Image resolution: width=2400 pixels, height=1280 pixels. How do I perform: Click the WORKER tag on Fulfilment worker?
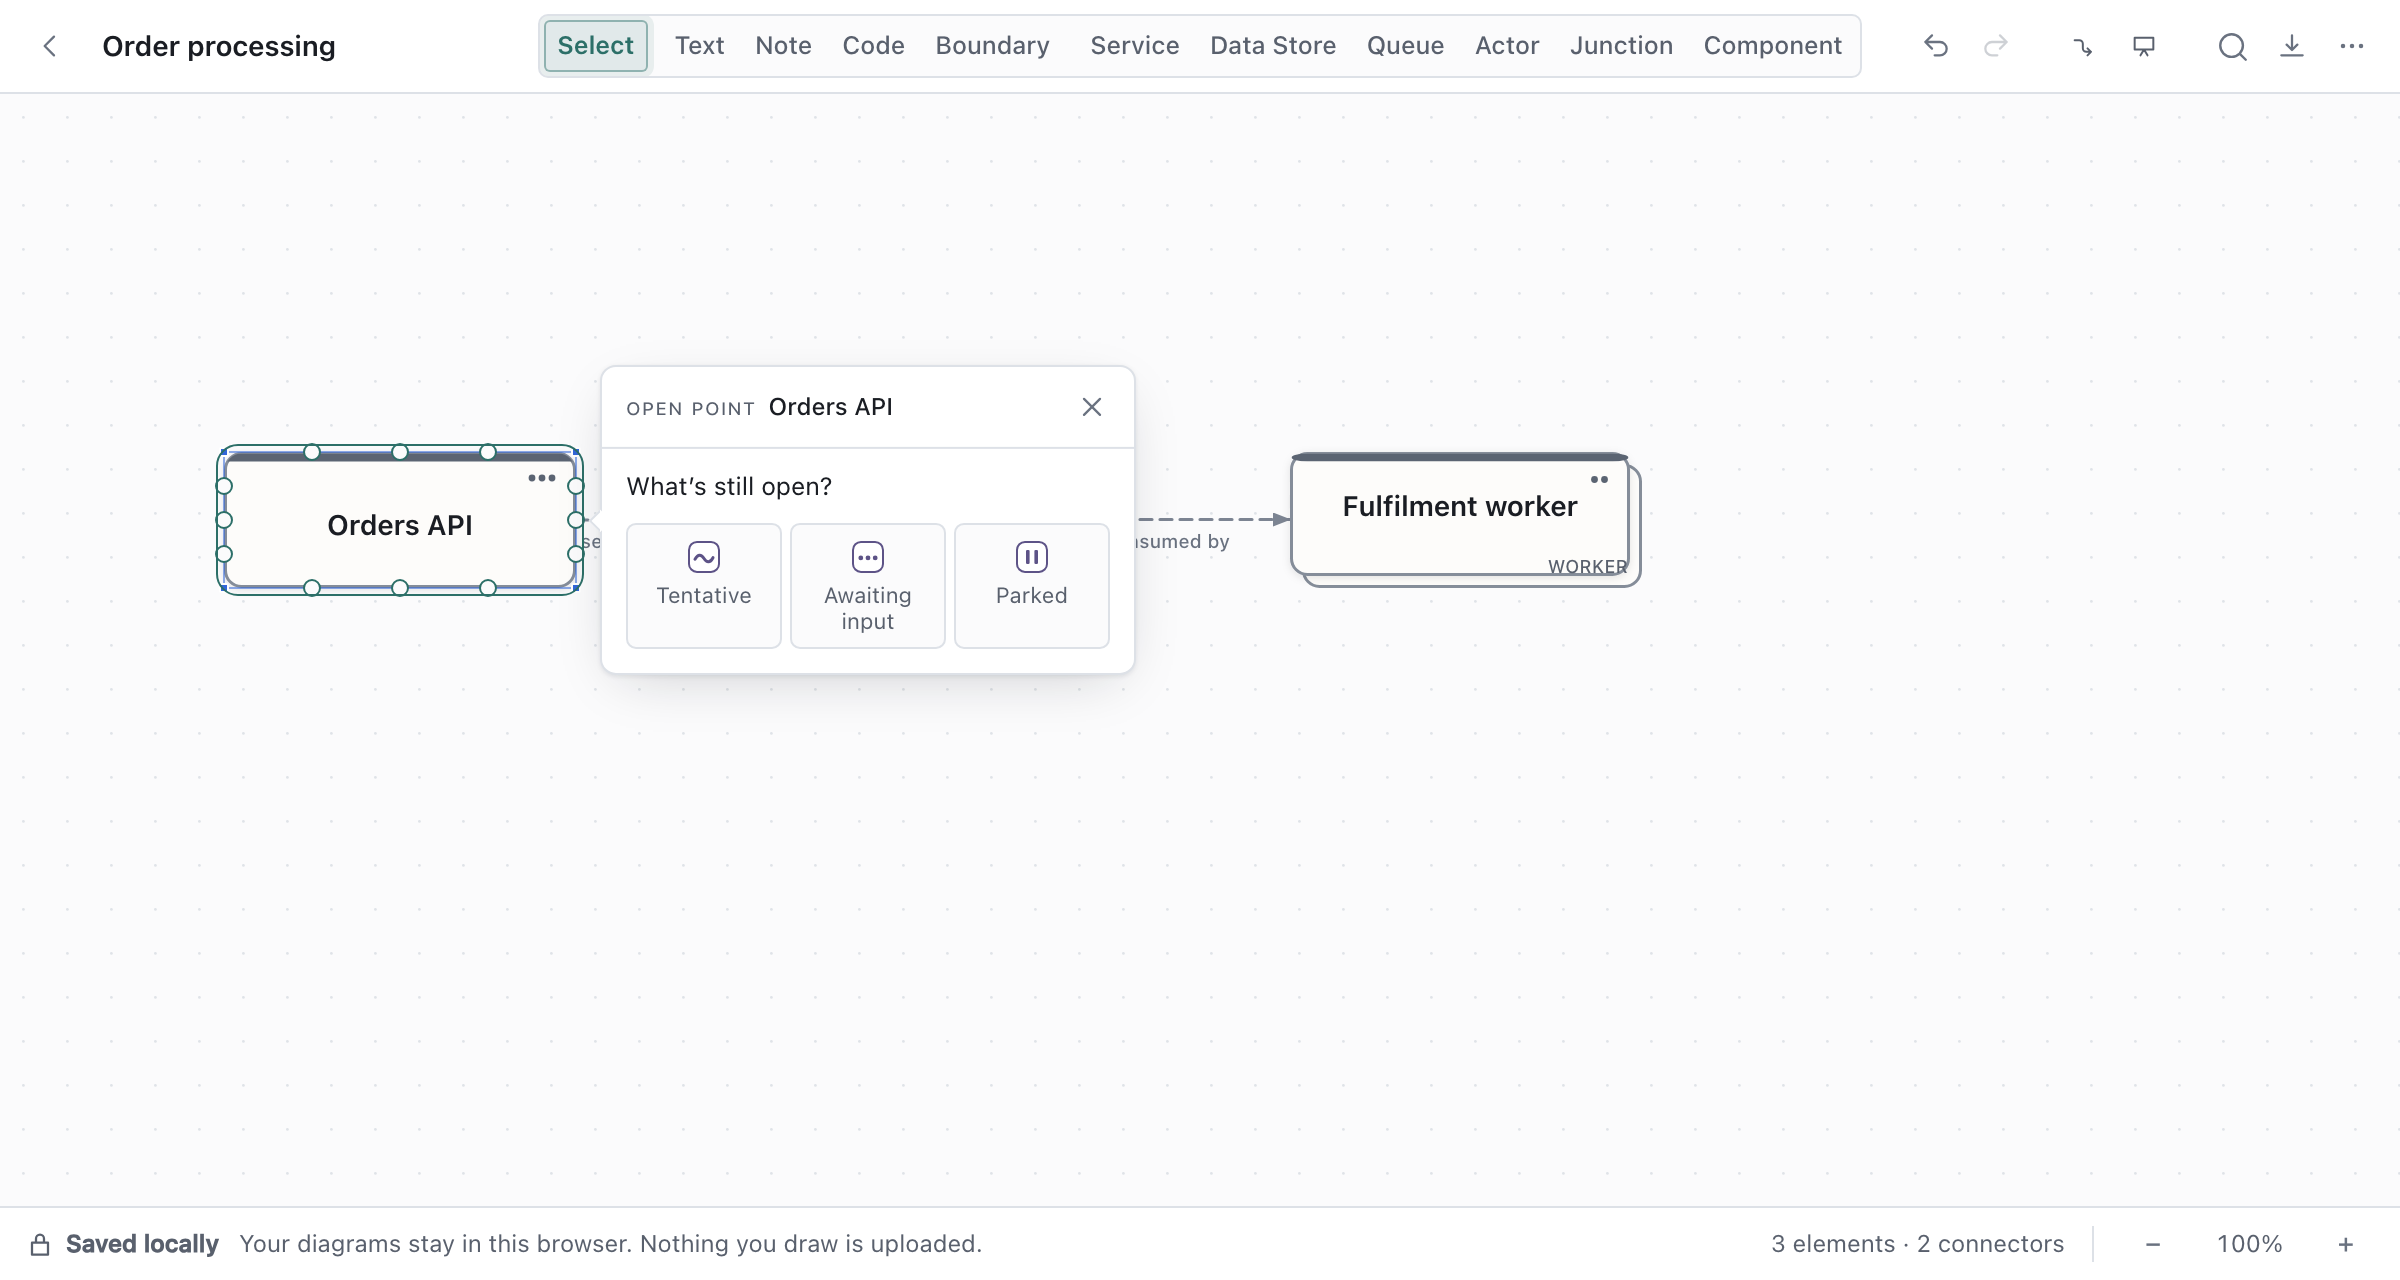(1588, 566)
